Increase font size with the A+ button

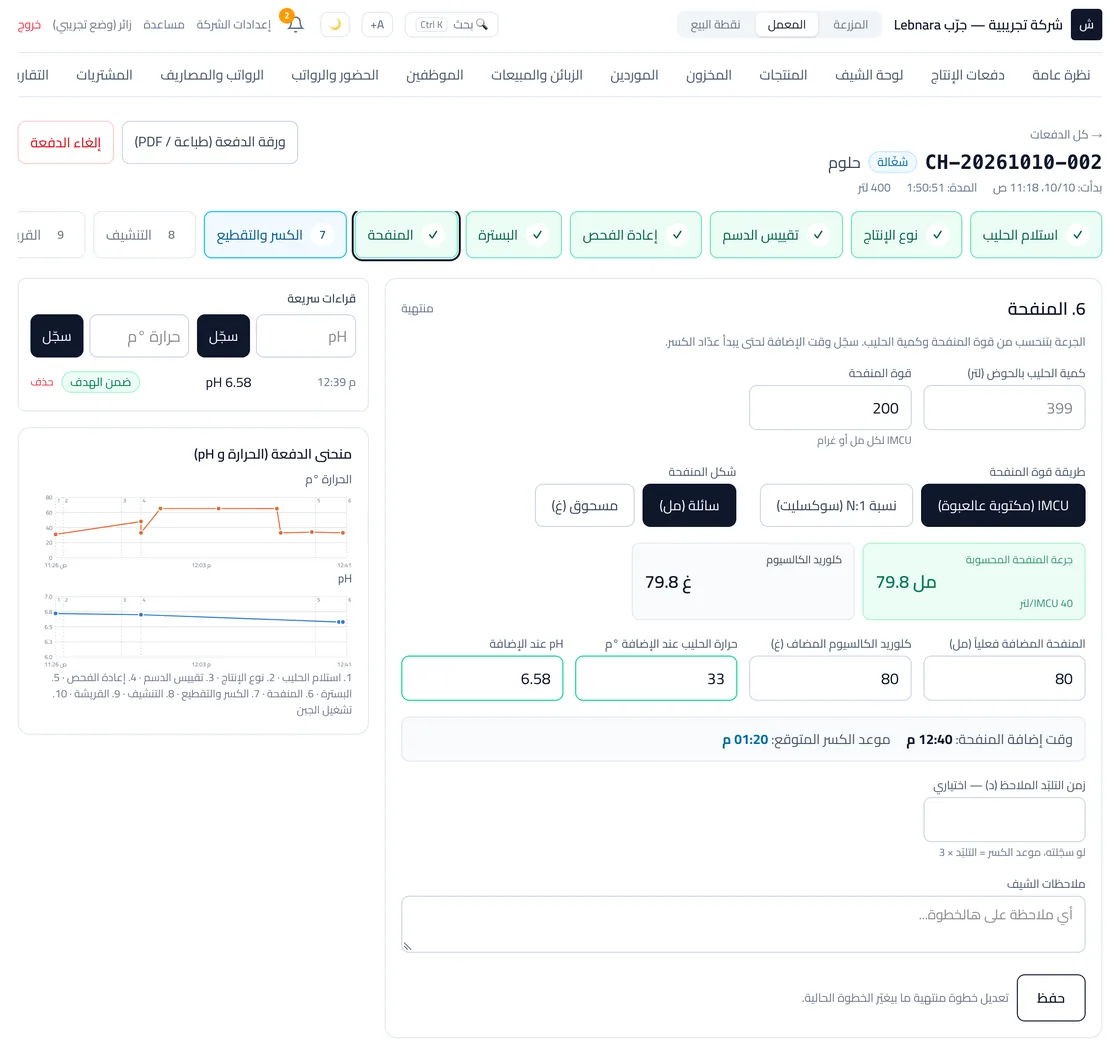coord(377,25)
